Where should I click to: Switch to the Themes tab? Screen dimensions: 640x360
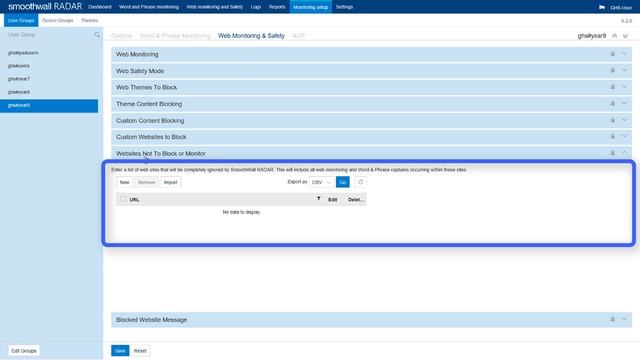(x=90, y=20)
